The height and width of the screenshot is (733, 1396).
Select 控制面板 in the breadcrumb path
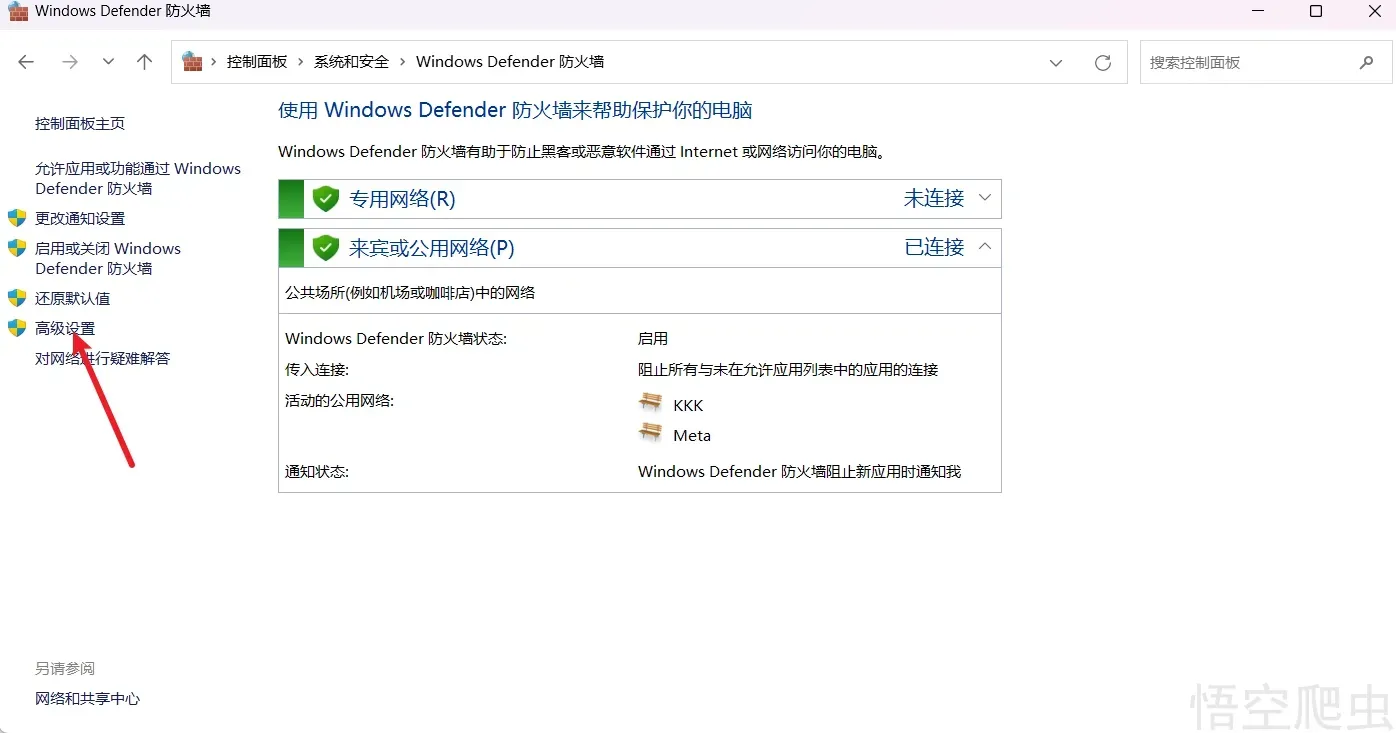pyautogui.click(x=257, y=62)
